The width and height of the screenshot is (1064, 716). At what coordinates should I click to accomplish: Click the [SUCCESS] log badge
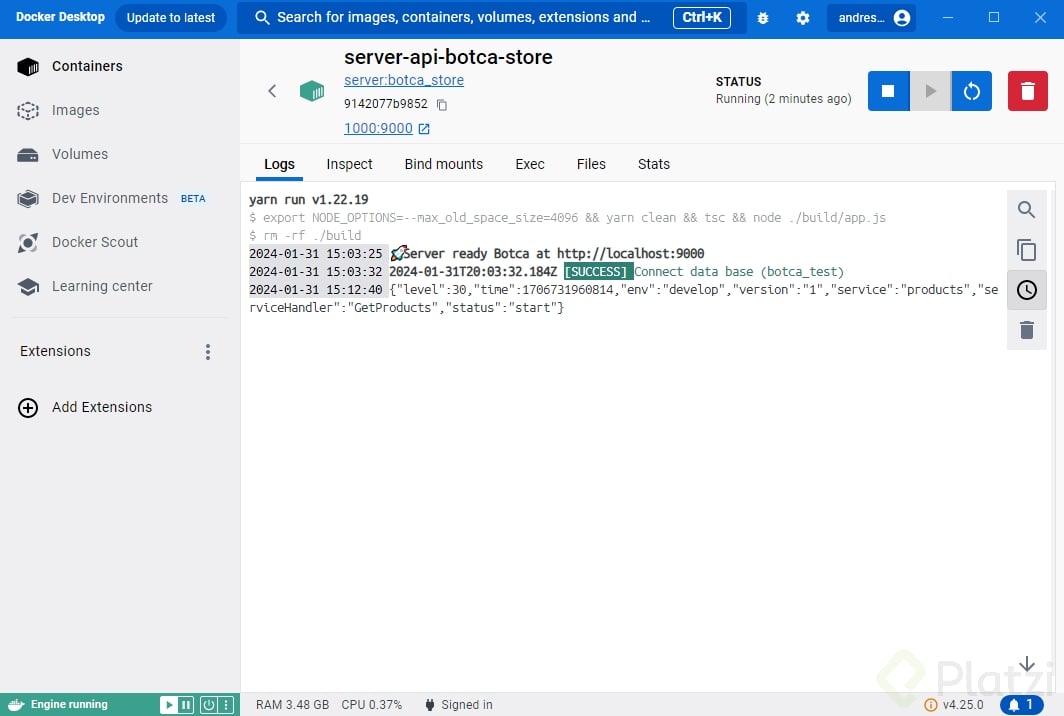pyautogui.click(x=596, y=271)
